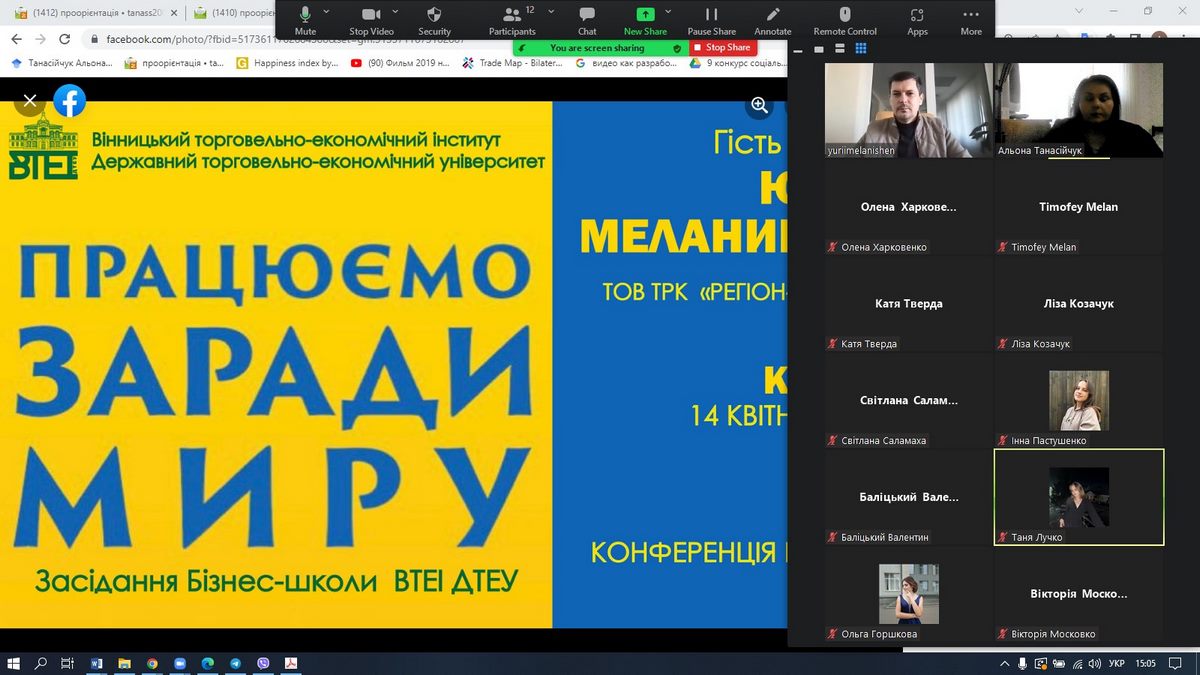This screenshot has width=1200, height=675.
Task: Switch to the grid gallery view icon
Action: pyautogui.click(x=861, y=48)
